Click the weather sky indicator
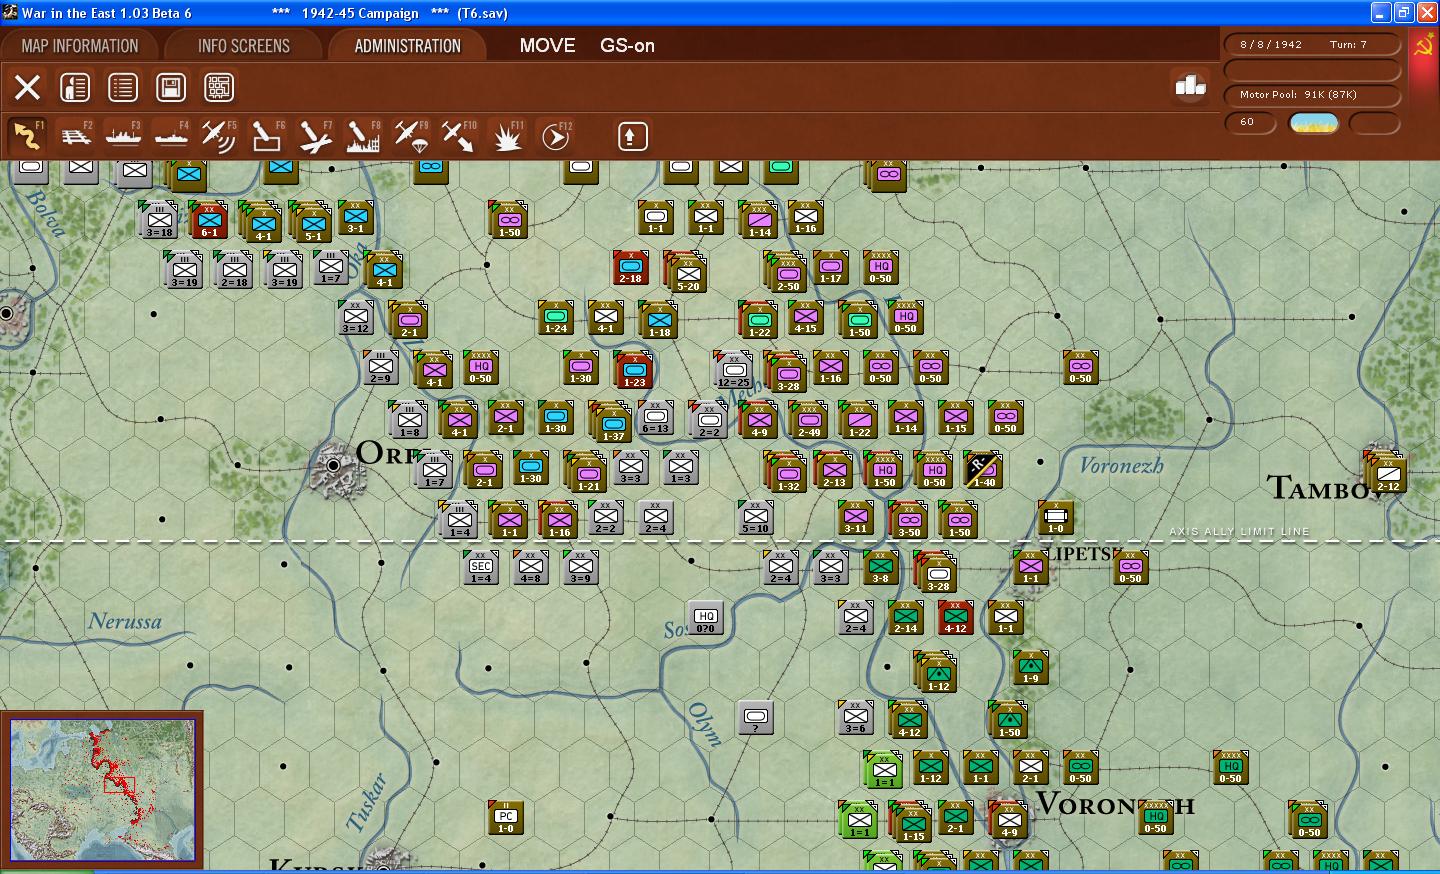The image size is (1440, 874). [1314, 123]
